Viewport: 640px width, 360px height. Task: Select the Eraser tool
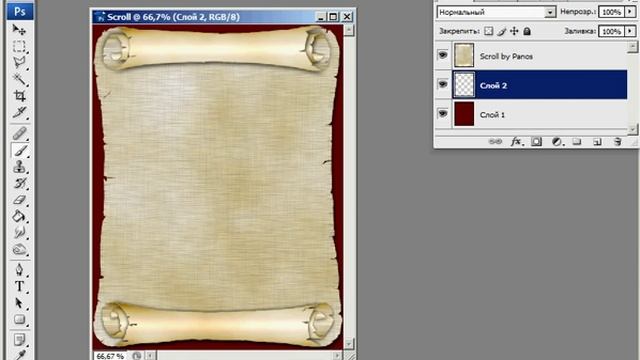point(19,200)
